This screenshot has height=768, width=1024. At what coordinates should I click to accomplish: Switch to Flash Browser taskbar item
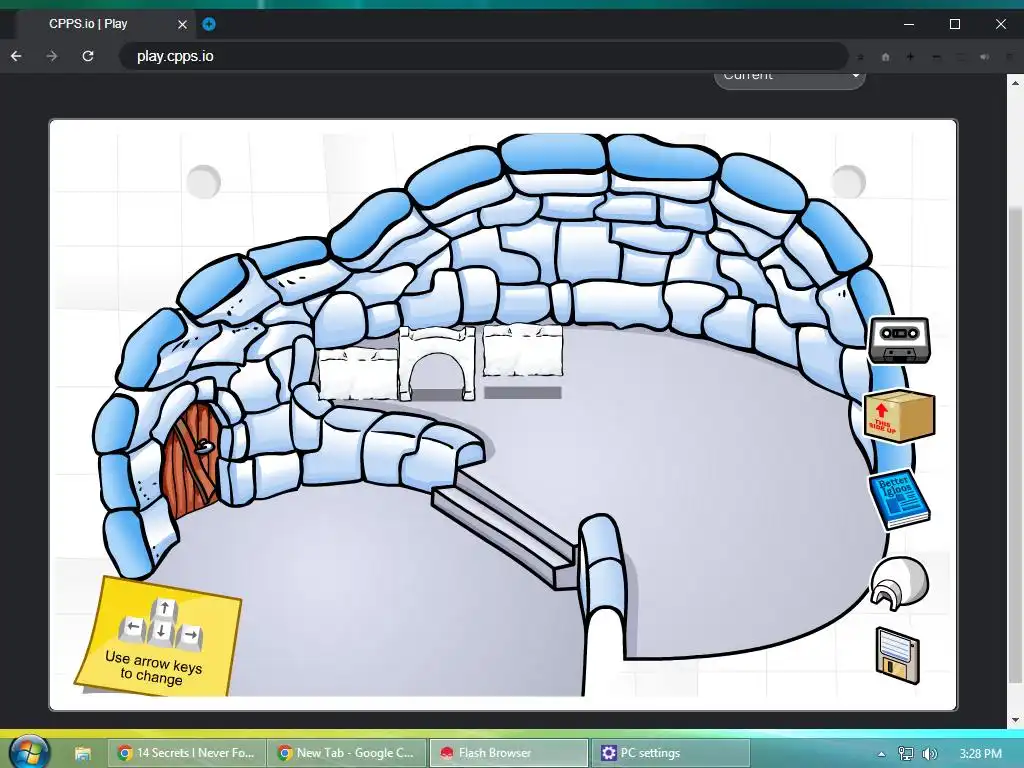[509, 753]
